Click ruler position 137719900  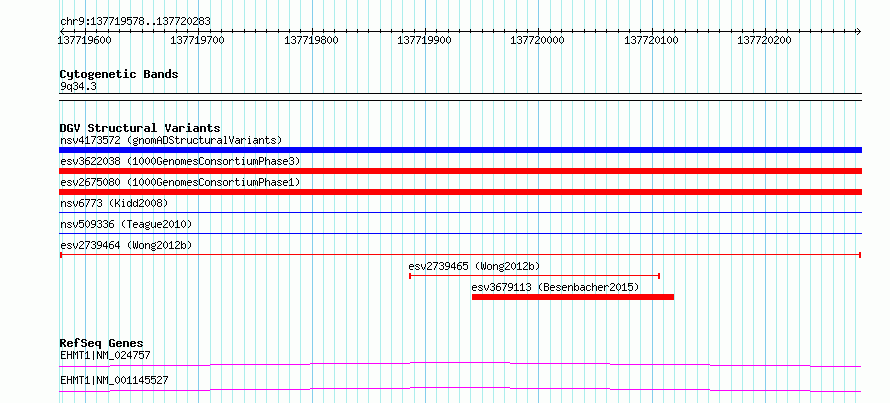[x=425, y=40]
